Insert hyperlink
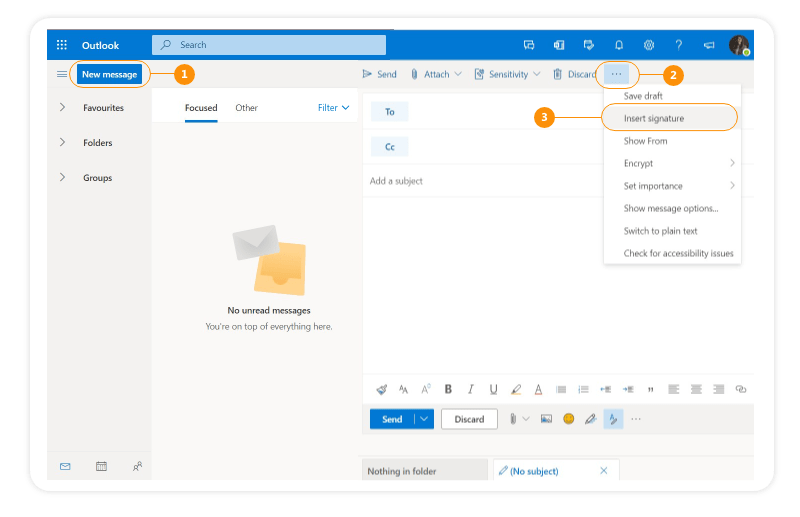800x517 pixels. (x=741, y=389)
